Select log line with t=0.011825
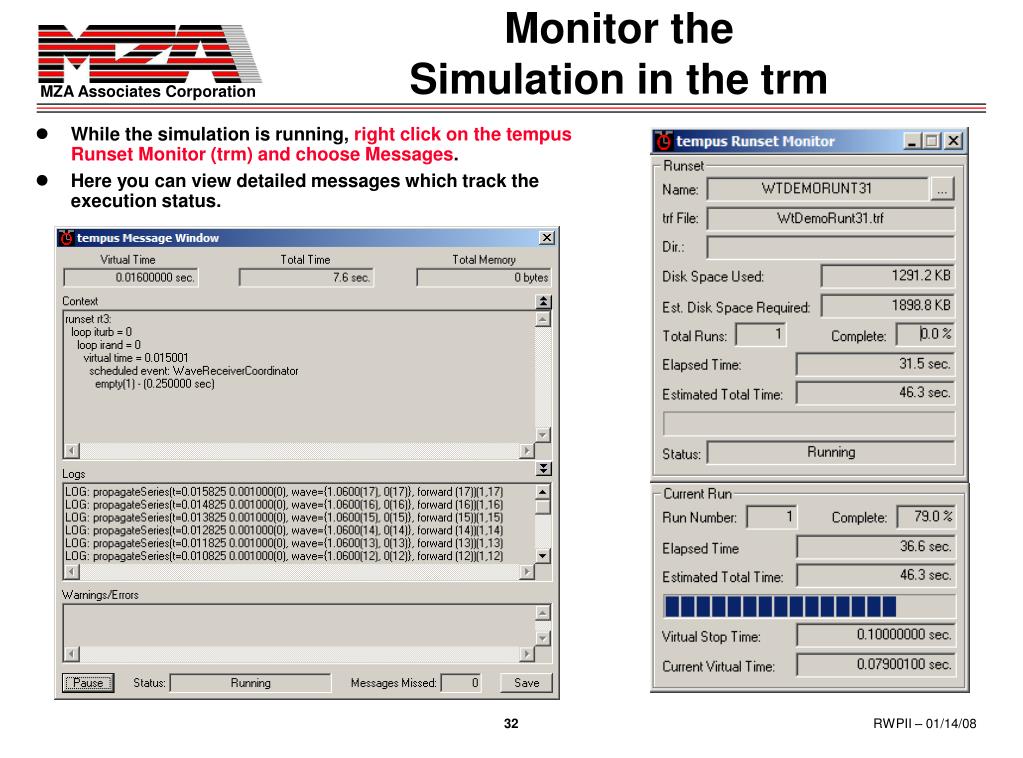 coord(284,543)
